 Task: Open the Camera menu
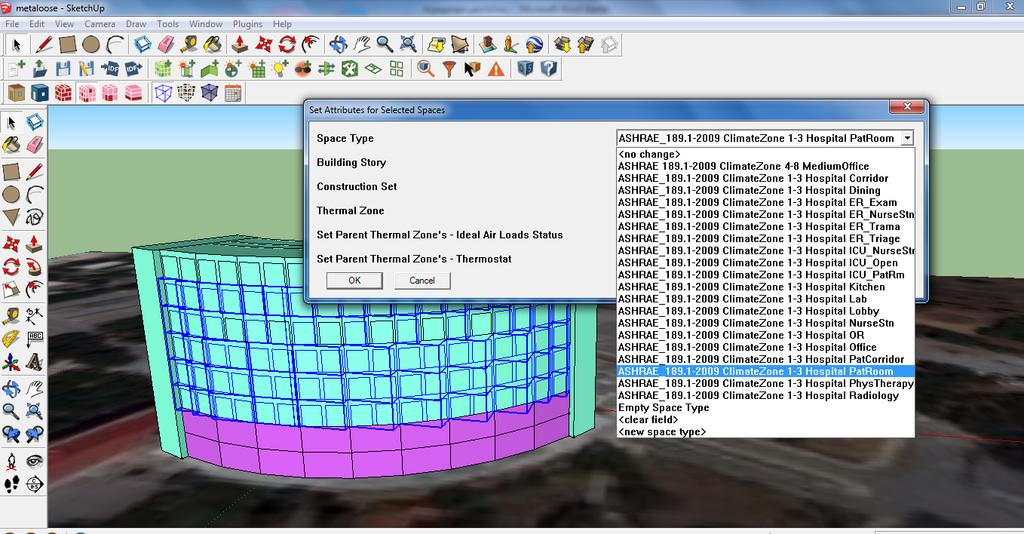pyautogui.click(x=99, y=24)
